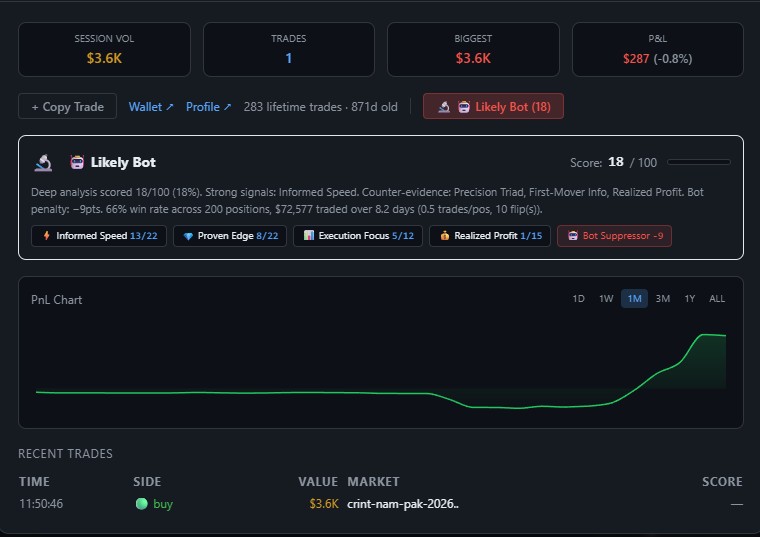The width and height of the screenshot is (760, 537).
Task: Click the P&L $287 card
Action: [x=658, y=49]
